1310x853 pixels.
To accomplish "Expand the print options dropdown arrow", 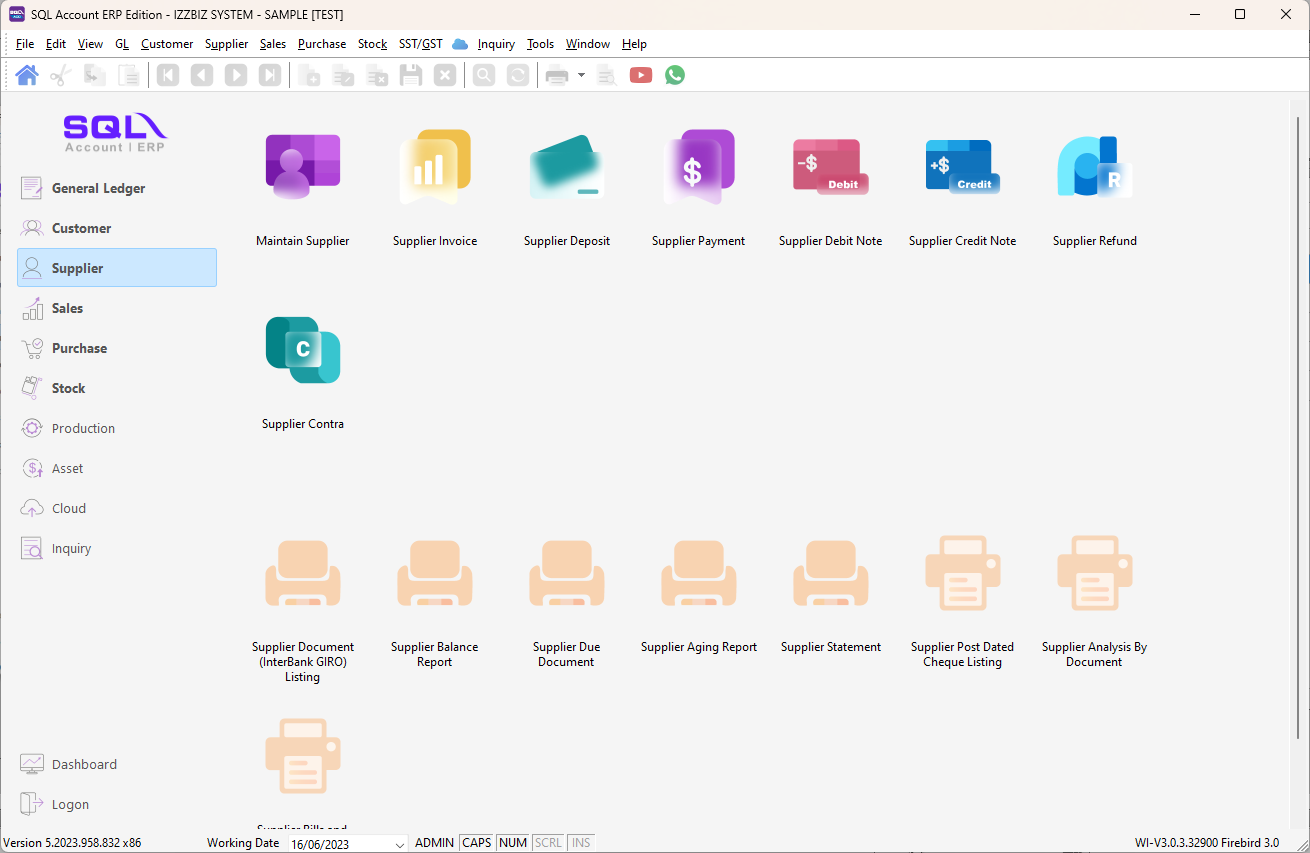I will [x=581, y=75].
